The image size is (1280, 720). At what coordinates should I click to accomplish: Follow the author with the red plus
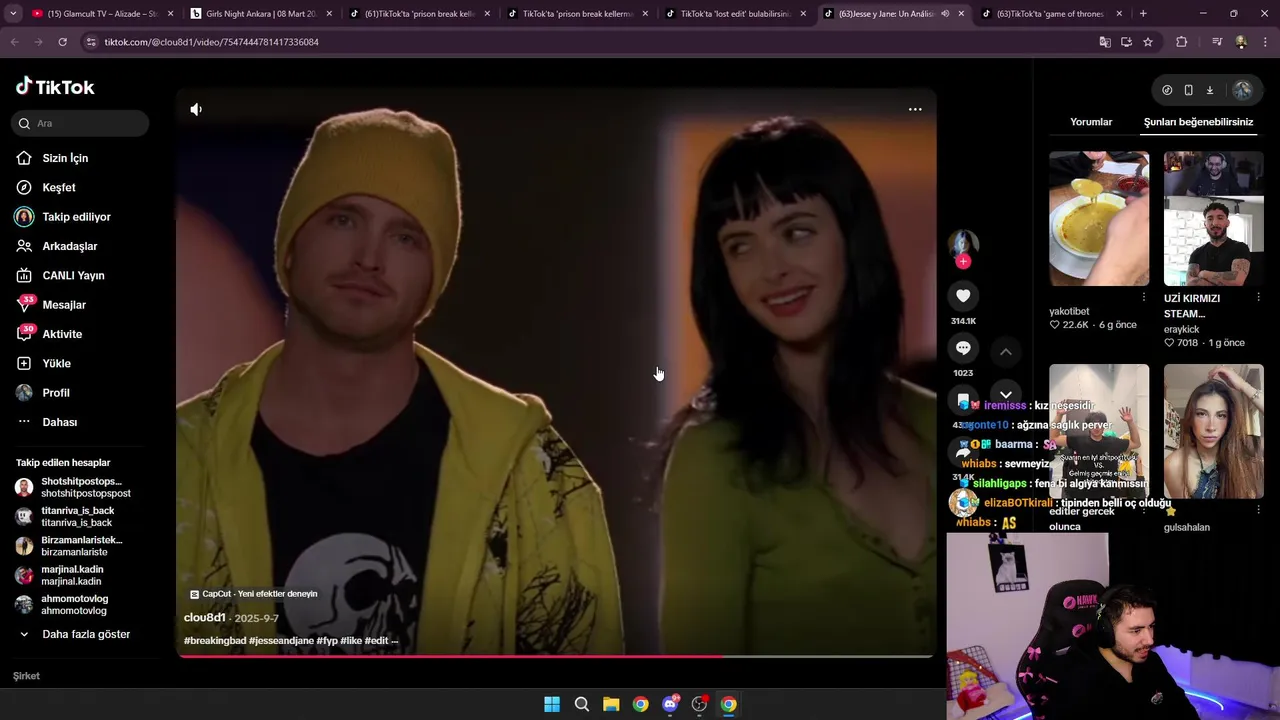[x=963, y=261]
